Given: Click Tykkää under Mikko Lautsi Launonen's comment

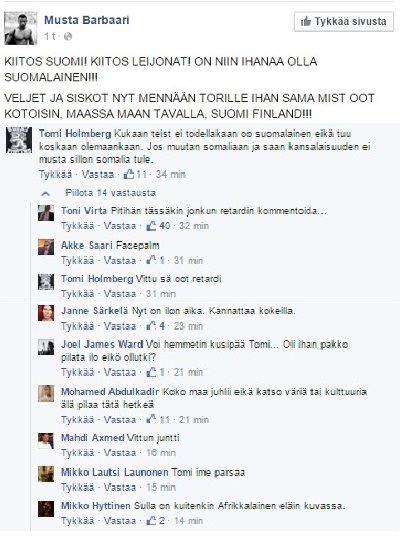Looking at the screenshot, I should (77, 487).
